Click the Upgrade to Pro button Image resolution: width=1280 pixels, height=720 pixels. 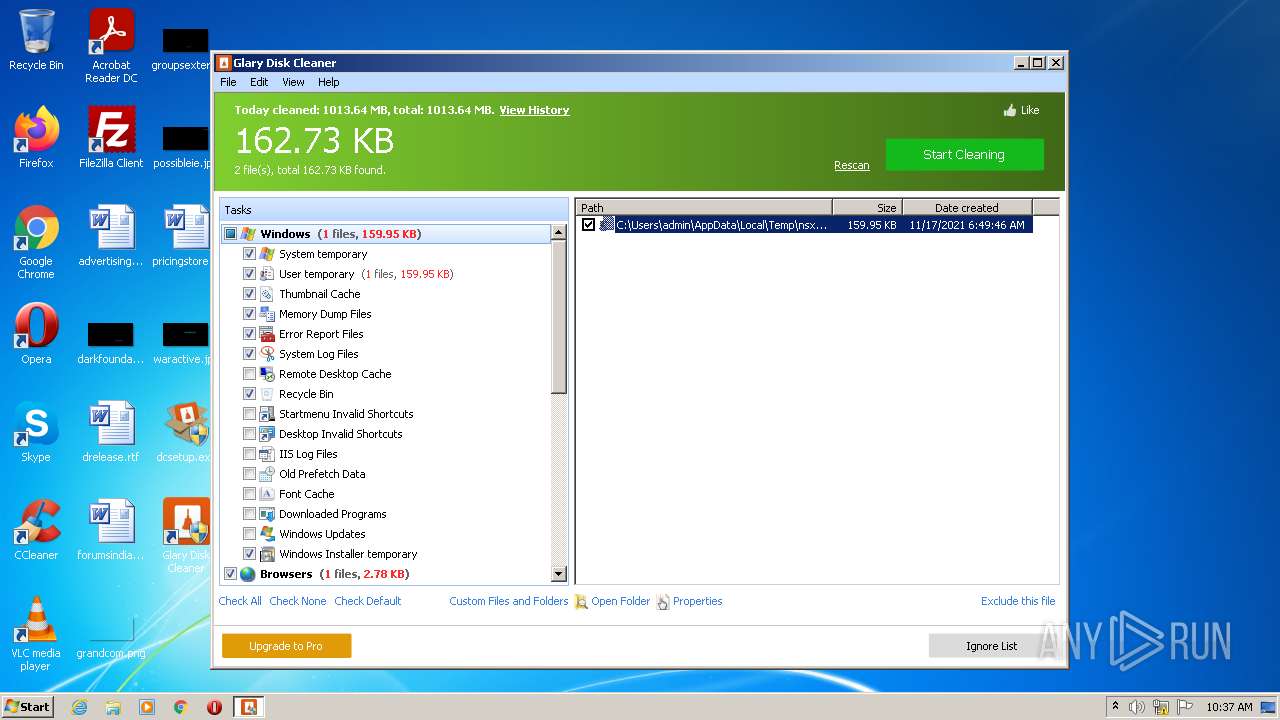[x=286, y=646]
